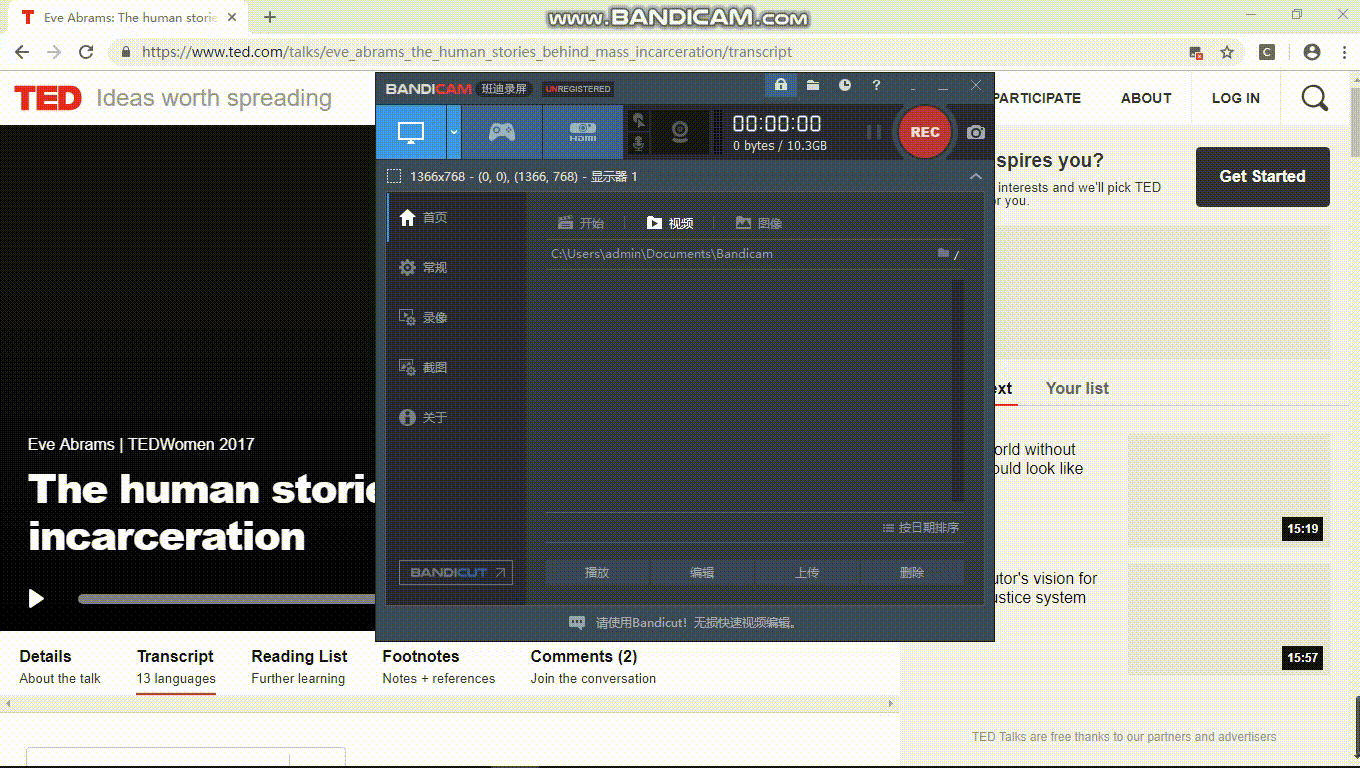Open 常规 general settings in sidebar

click(424, 268)
